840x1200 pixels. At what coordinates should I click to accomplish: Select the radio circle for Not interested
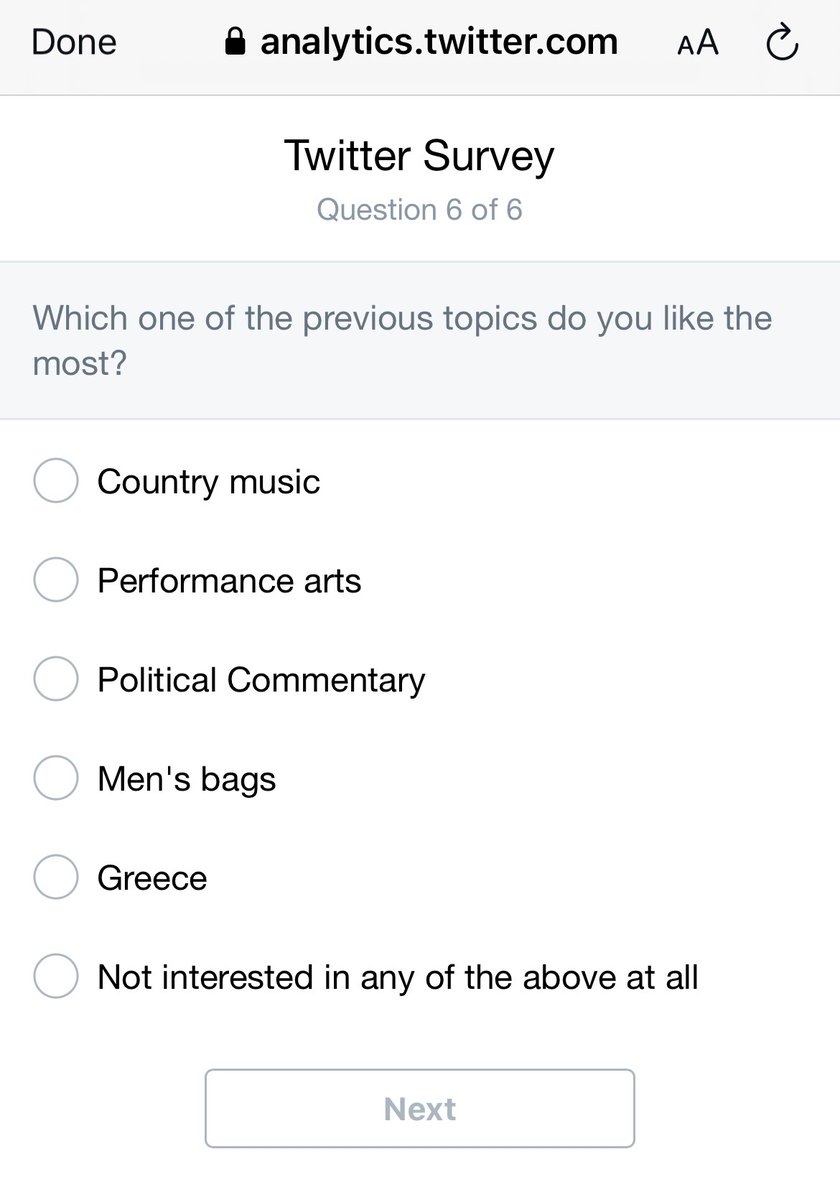coord(56,976)
